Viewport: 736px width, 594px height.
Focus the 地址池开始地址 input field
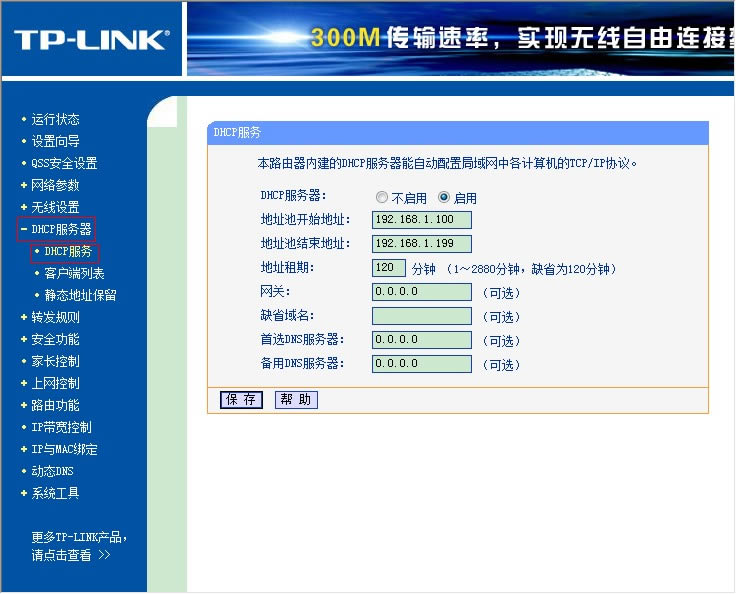(422, 219)
